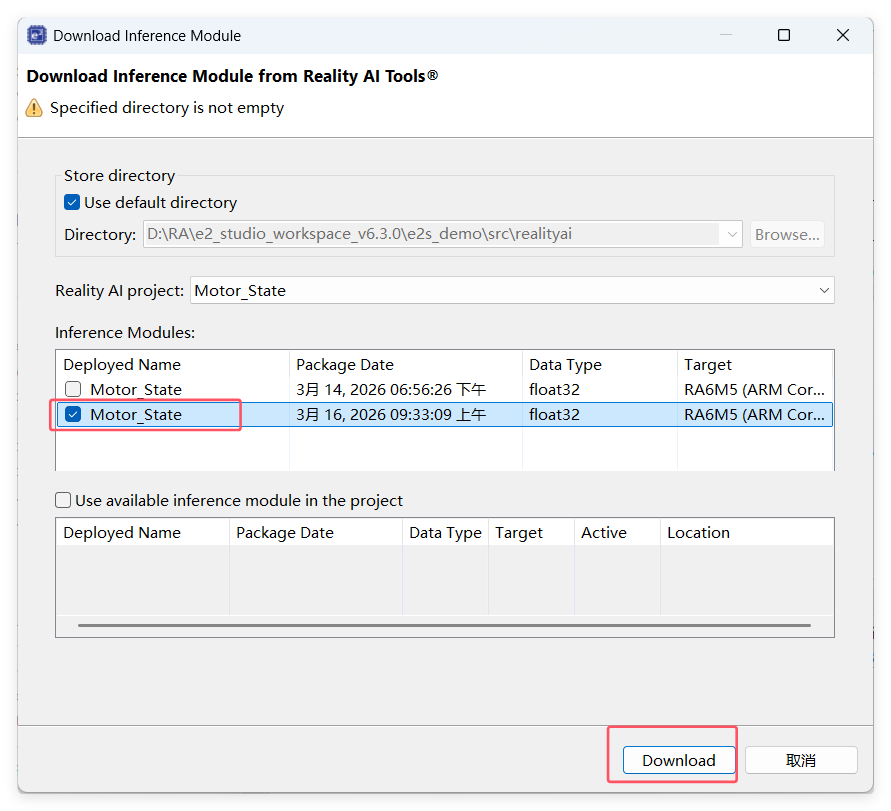Click the warning icon beside directory message
Image resolution: width=891 pixels, height=811 pixels.
click(x=34, y=107)
